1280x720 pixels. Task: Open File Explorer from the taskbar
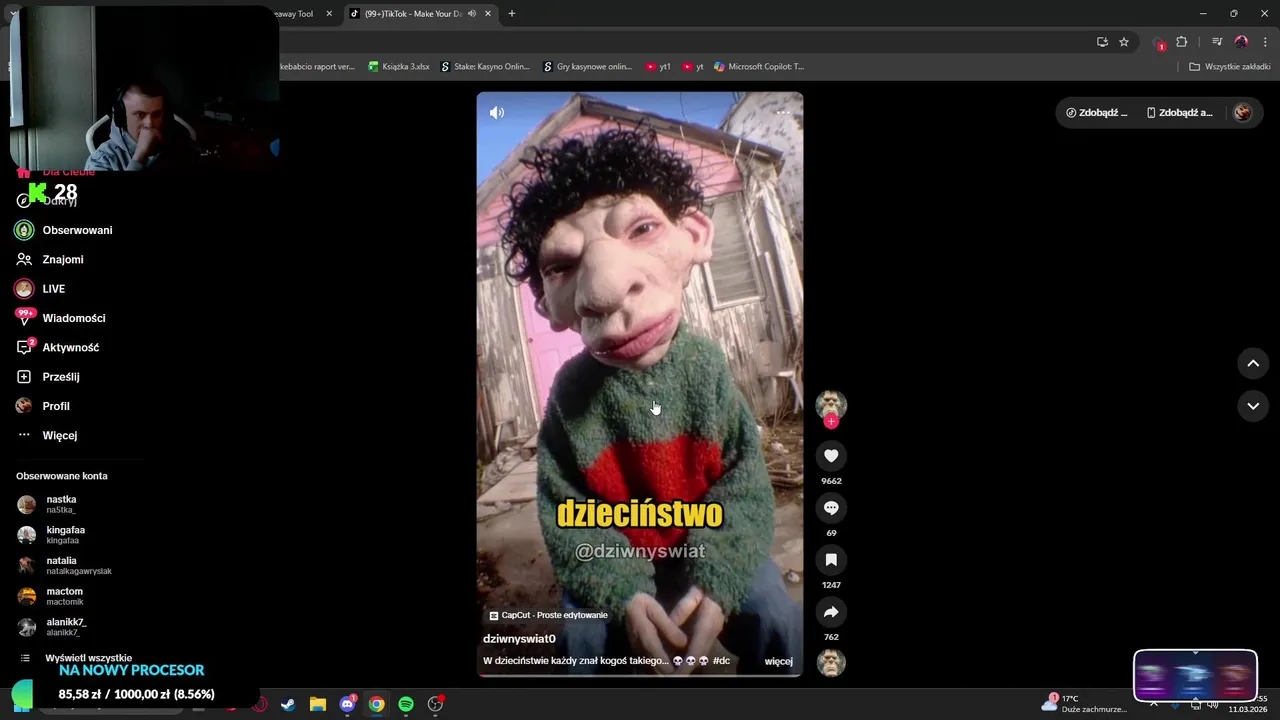coord(317,704)
